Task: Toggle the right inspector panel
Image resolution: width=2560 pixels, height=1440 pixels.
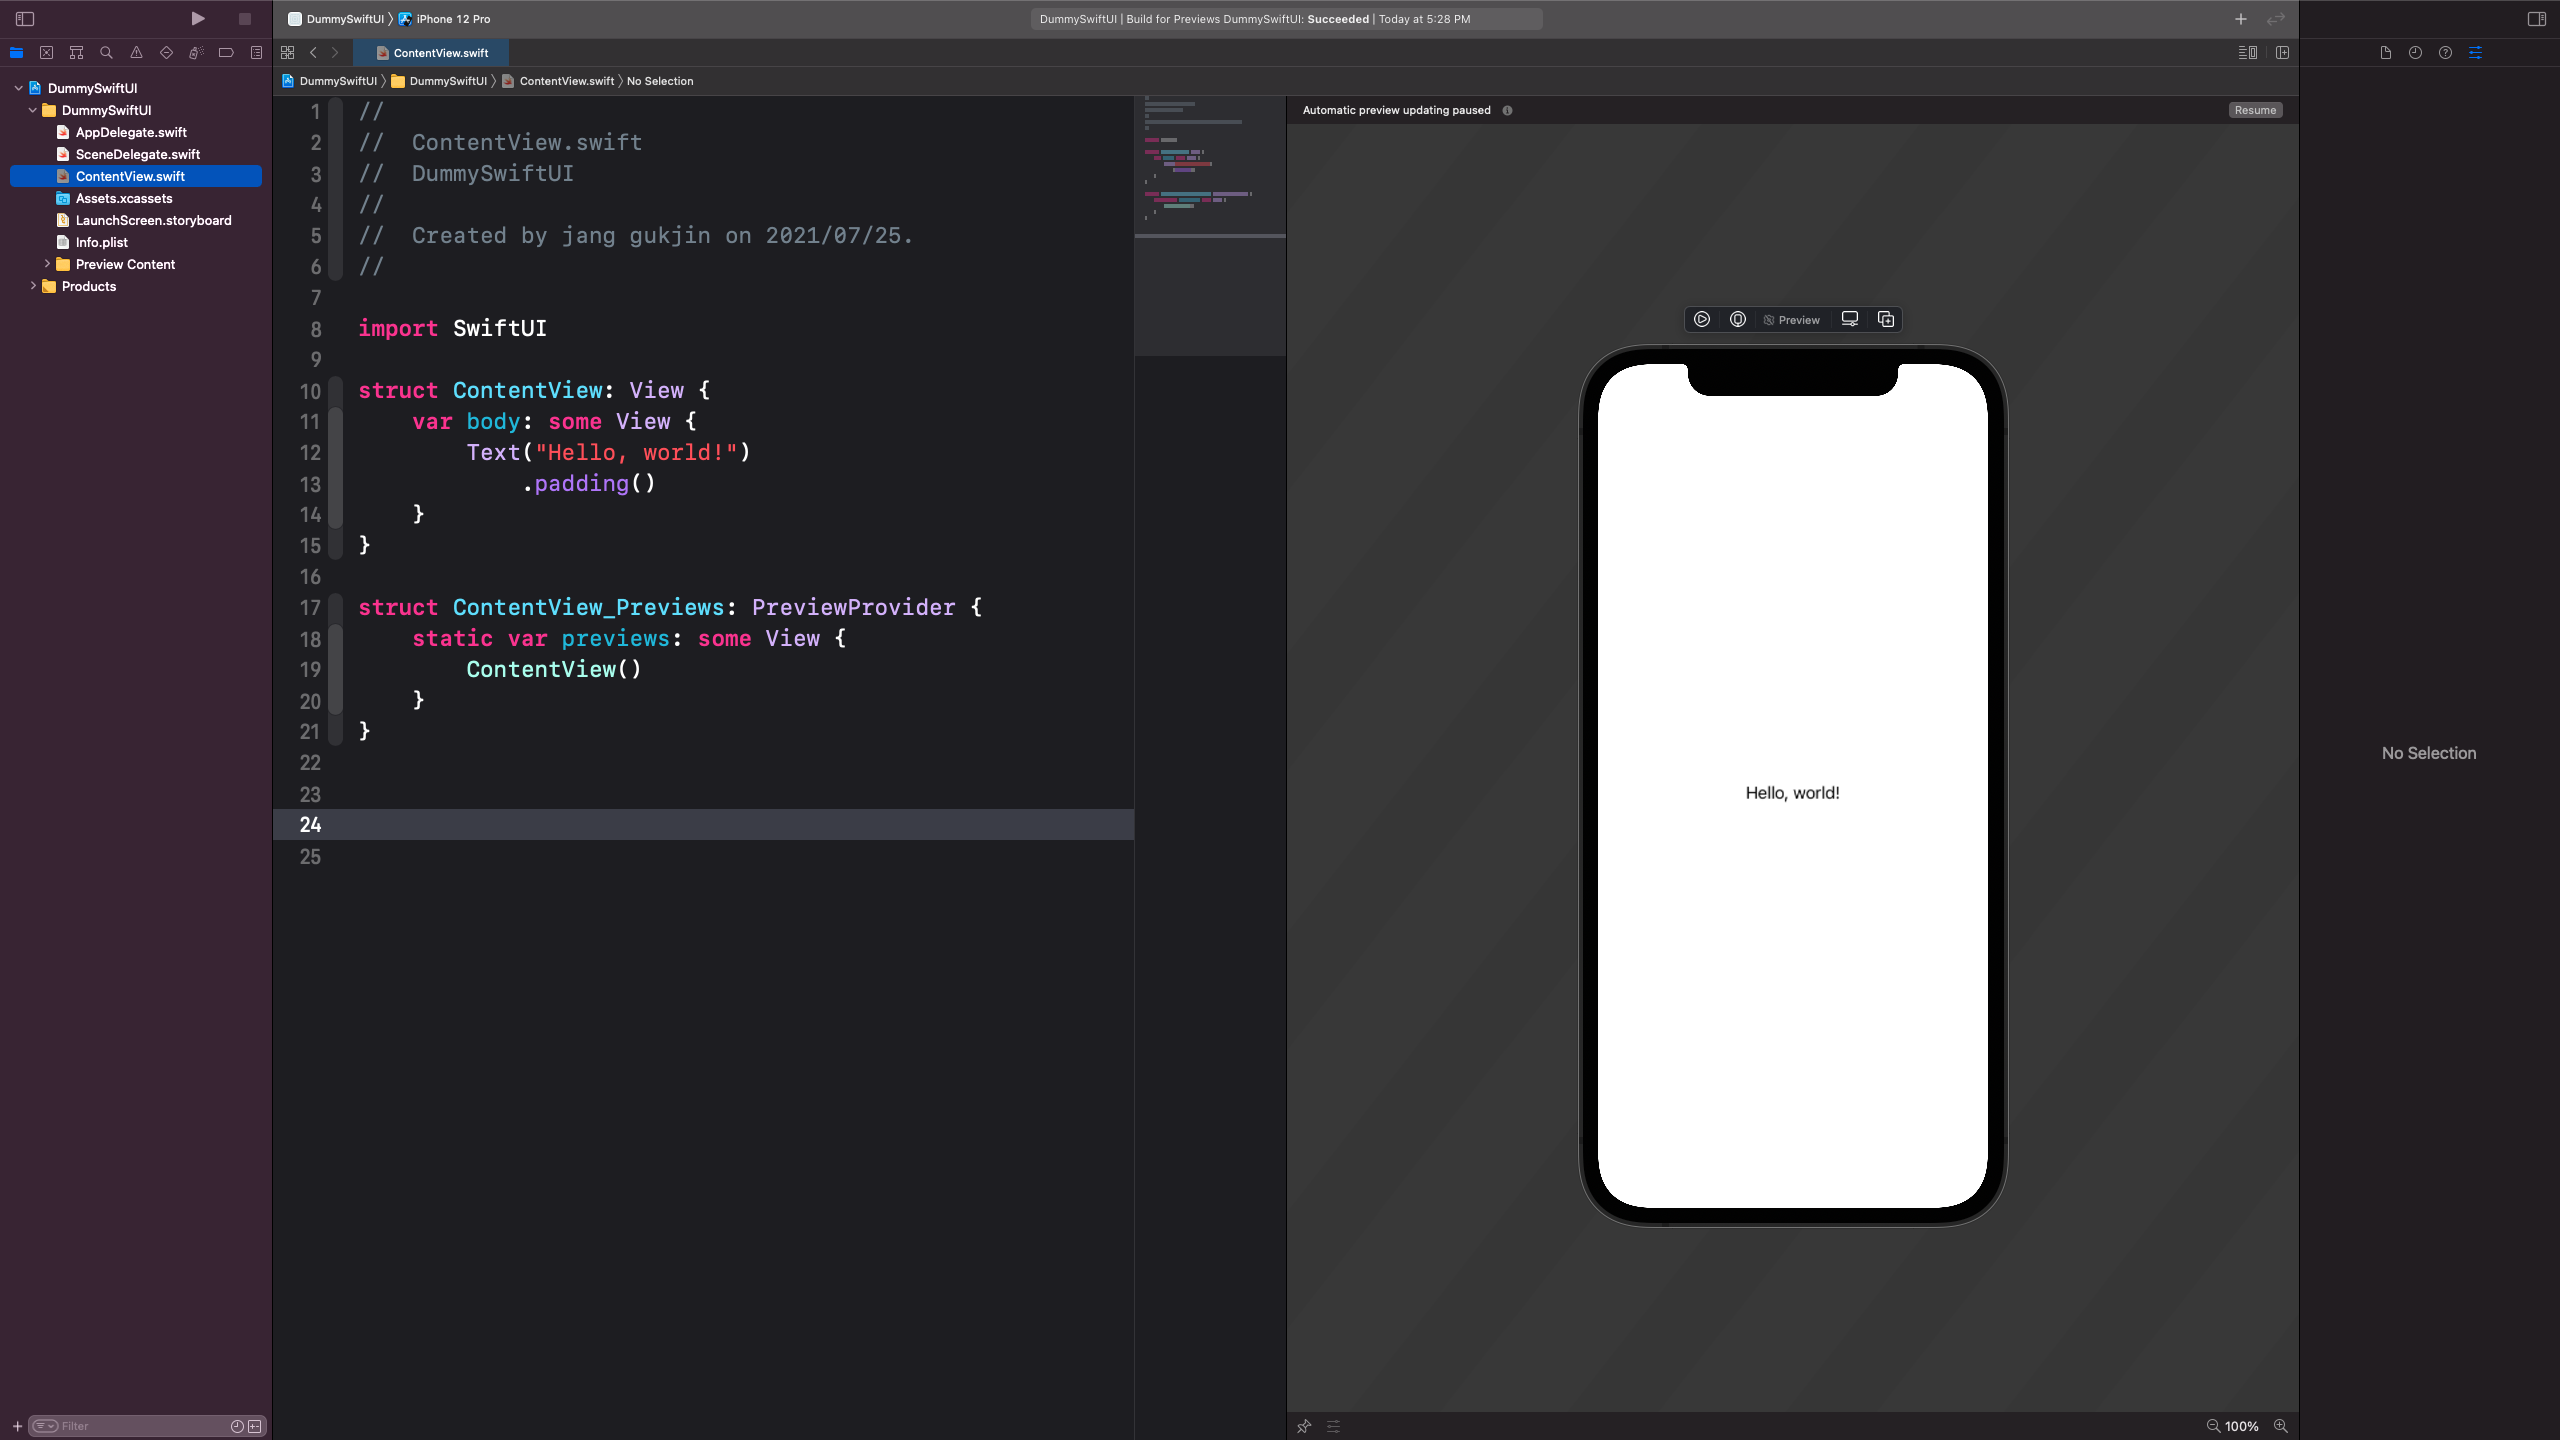Action: [x=2536, y=18]
